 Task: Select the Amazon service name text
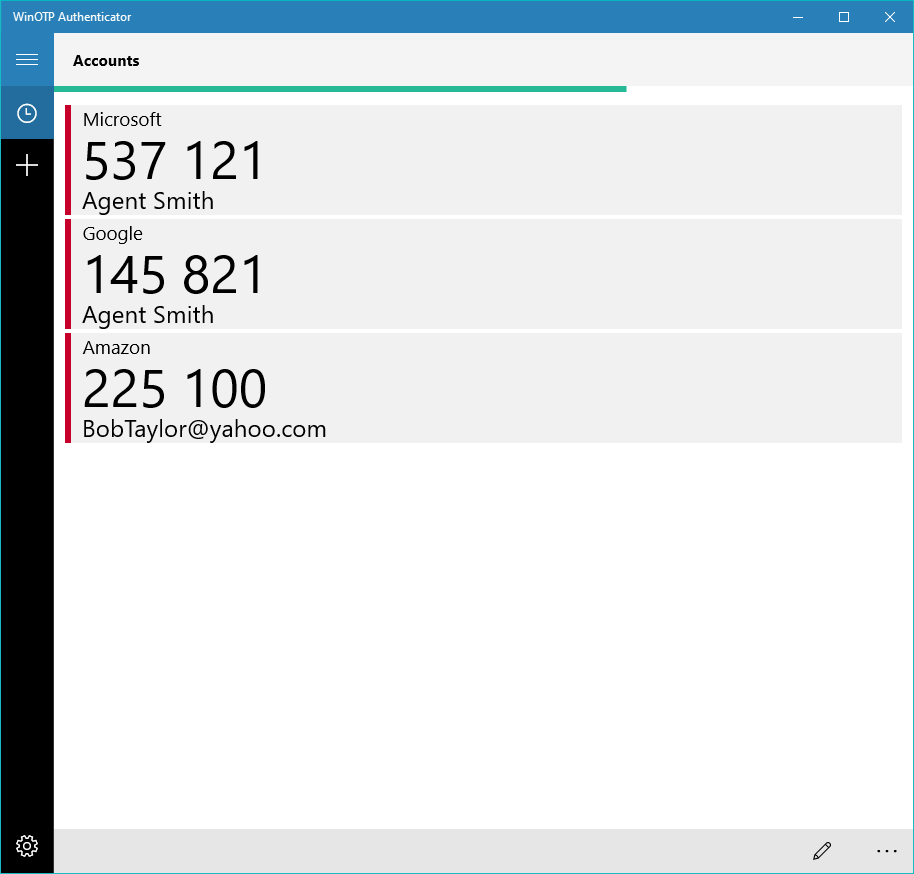point(116,347)
